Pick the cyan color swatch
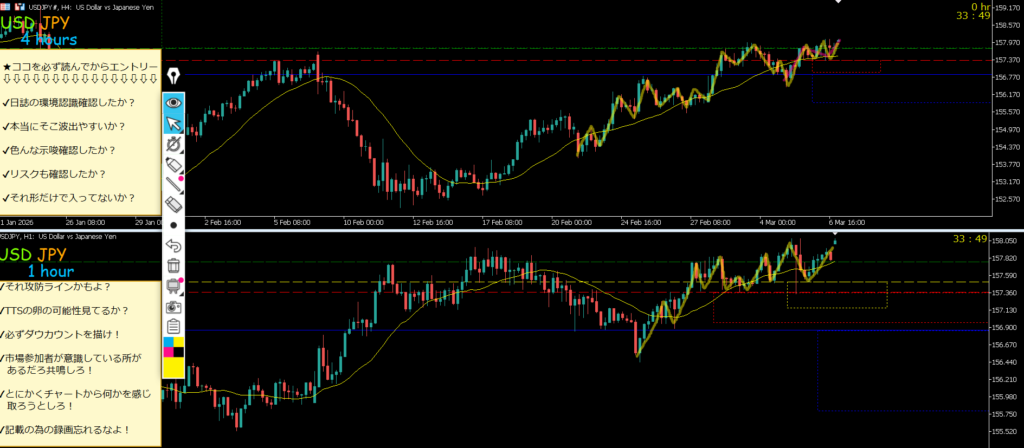The width and height of the screenshot is (1024, 448). pyautogui.click(x=168, y=342)
